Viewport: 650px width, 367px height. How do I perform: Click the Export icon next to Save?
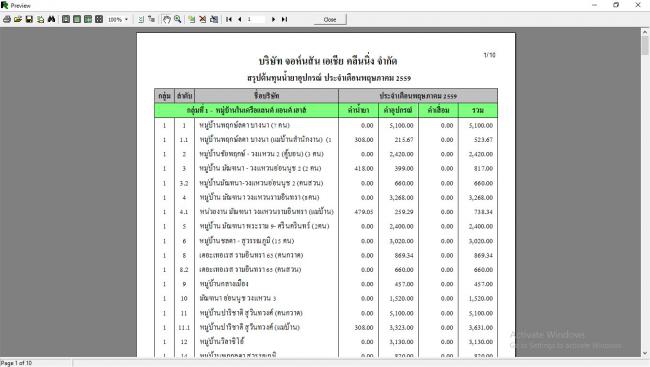click(x=40, y=19)
